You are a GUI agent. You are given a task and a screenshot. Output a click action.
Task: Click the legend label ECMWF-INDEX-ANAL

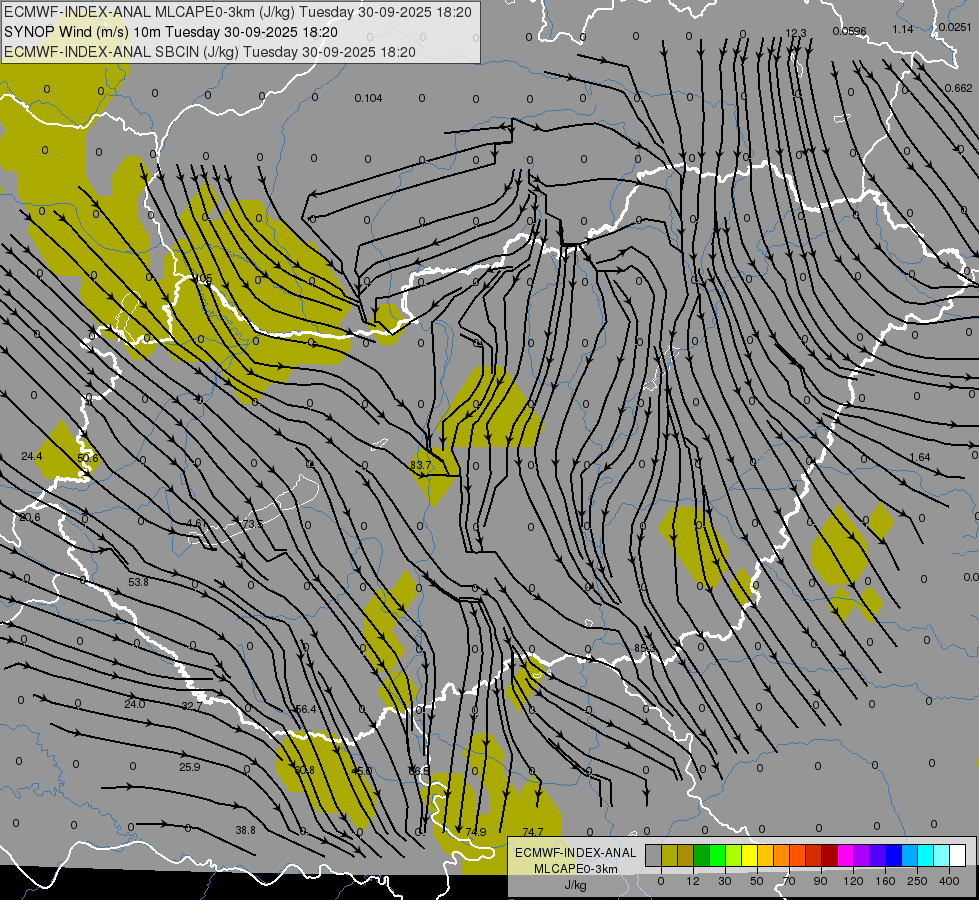pos(575,853)
